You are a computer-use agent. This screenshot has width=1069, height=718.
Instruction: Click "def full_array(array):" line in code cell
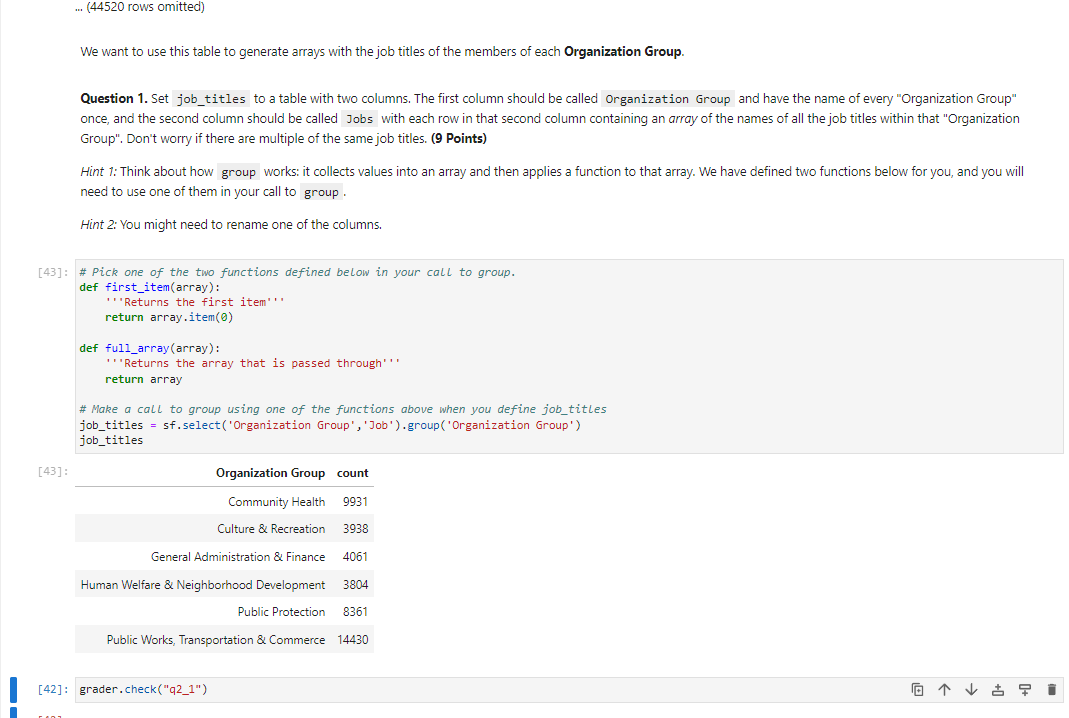pos(150,348)
